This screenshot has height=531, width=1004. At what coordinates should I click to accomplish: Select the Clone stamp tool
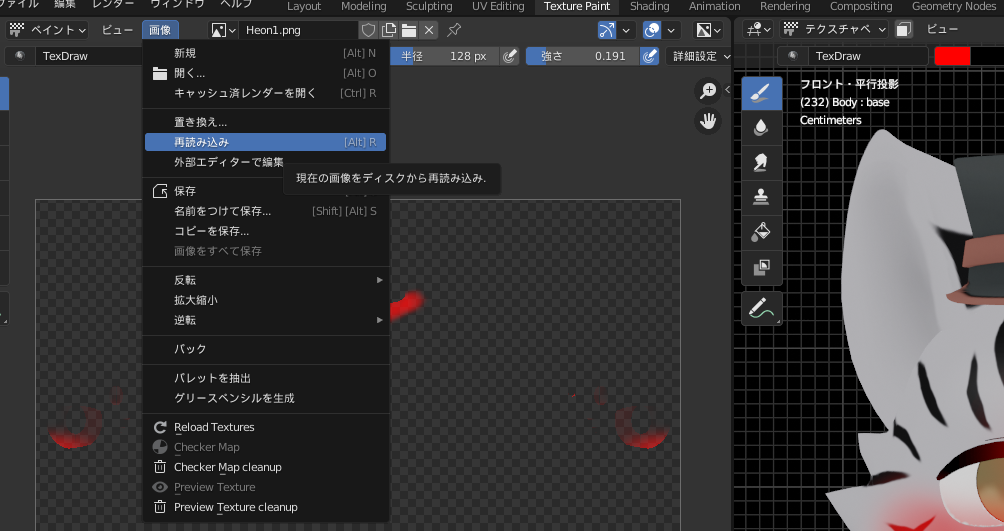coord(761,197)
